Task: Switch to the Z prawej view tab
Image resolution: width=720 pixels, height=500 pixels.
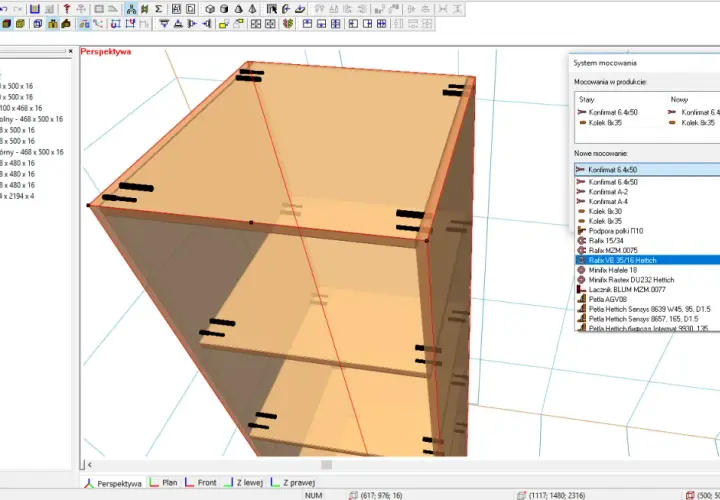Action: click(x=293, y=483)
